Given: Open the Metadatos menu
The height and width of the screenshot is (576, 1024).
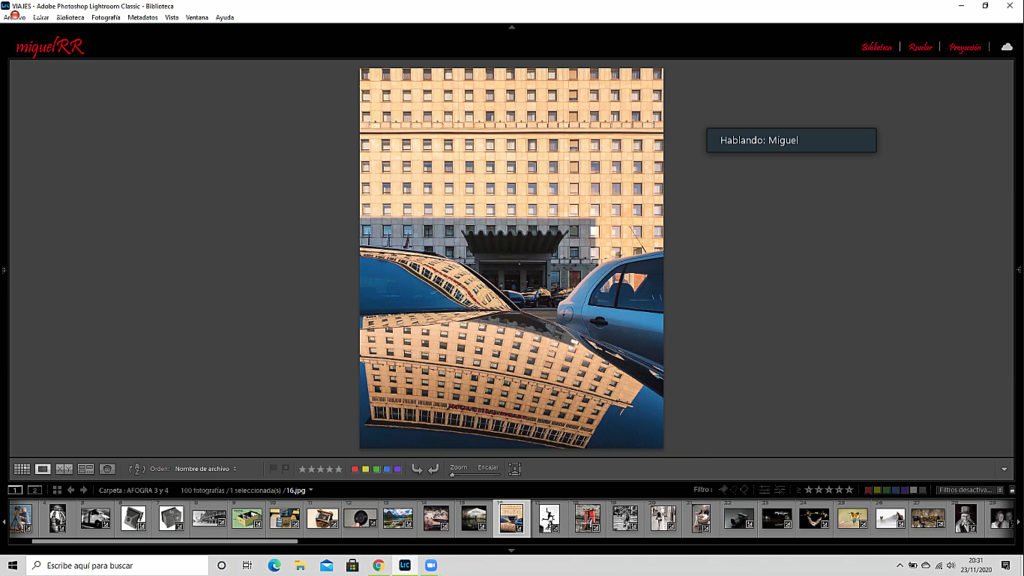Looking at the screenshot, I should (142, 17).
